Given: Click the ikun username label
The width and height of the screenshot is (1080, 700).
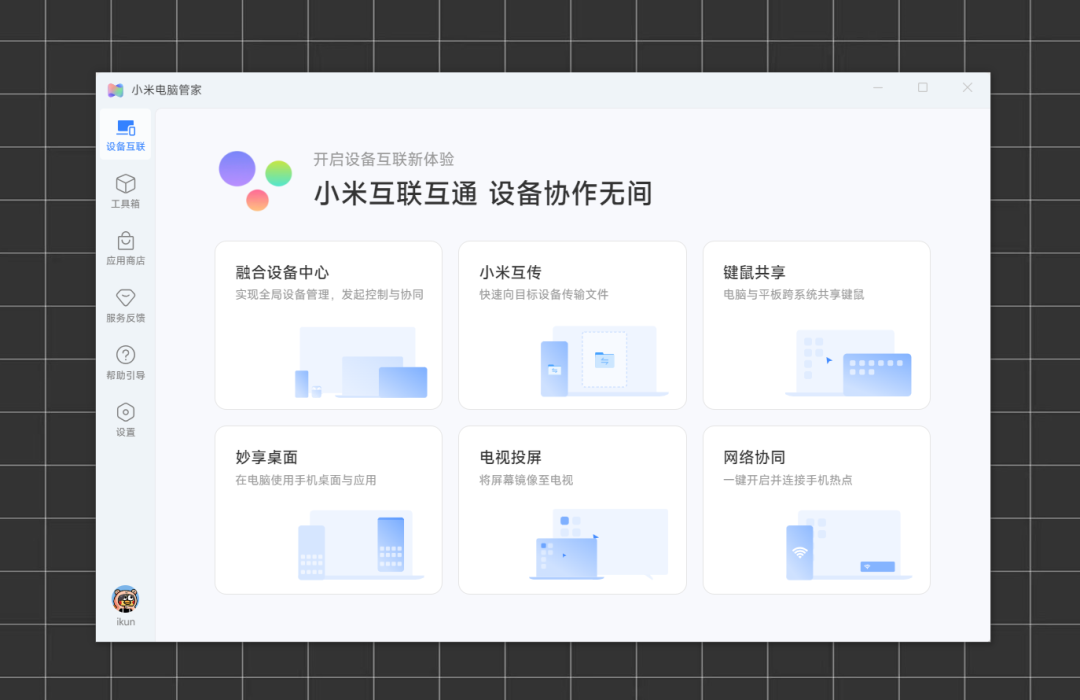Looking at the screenshot, I should point(125,622).
